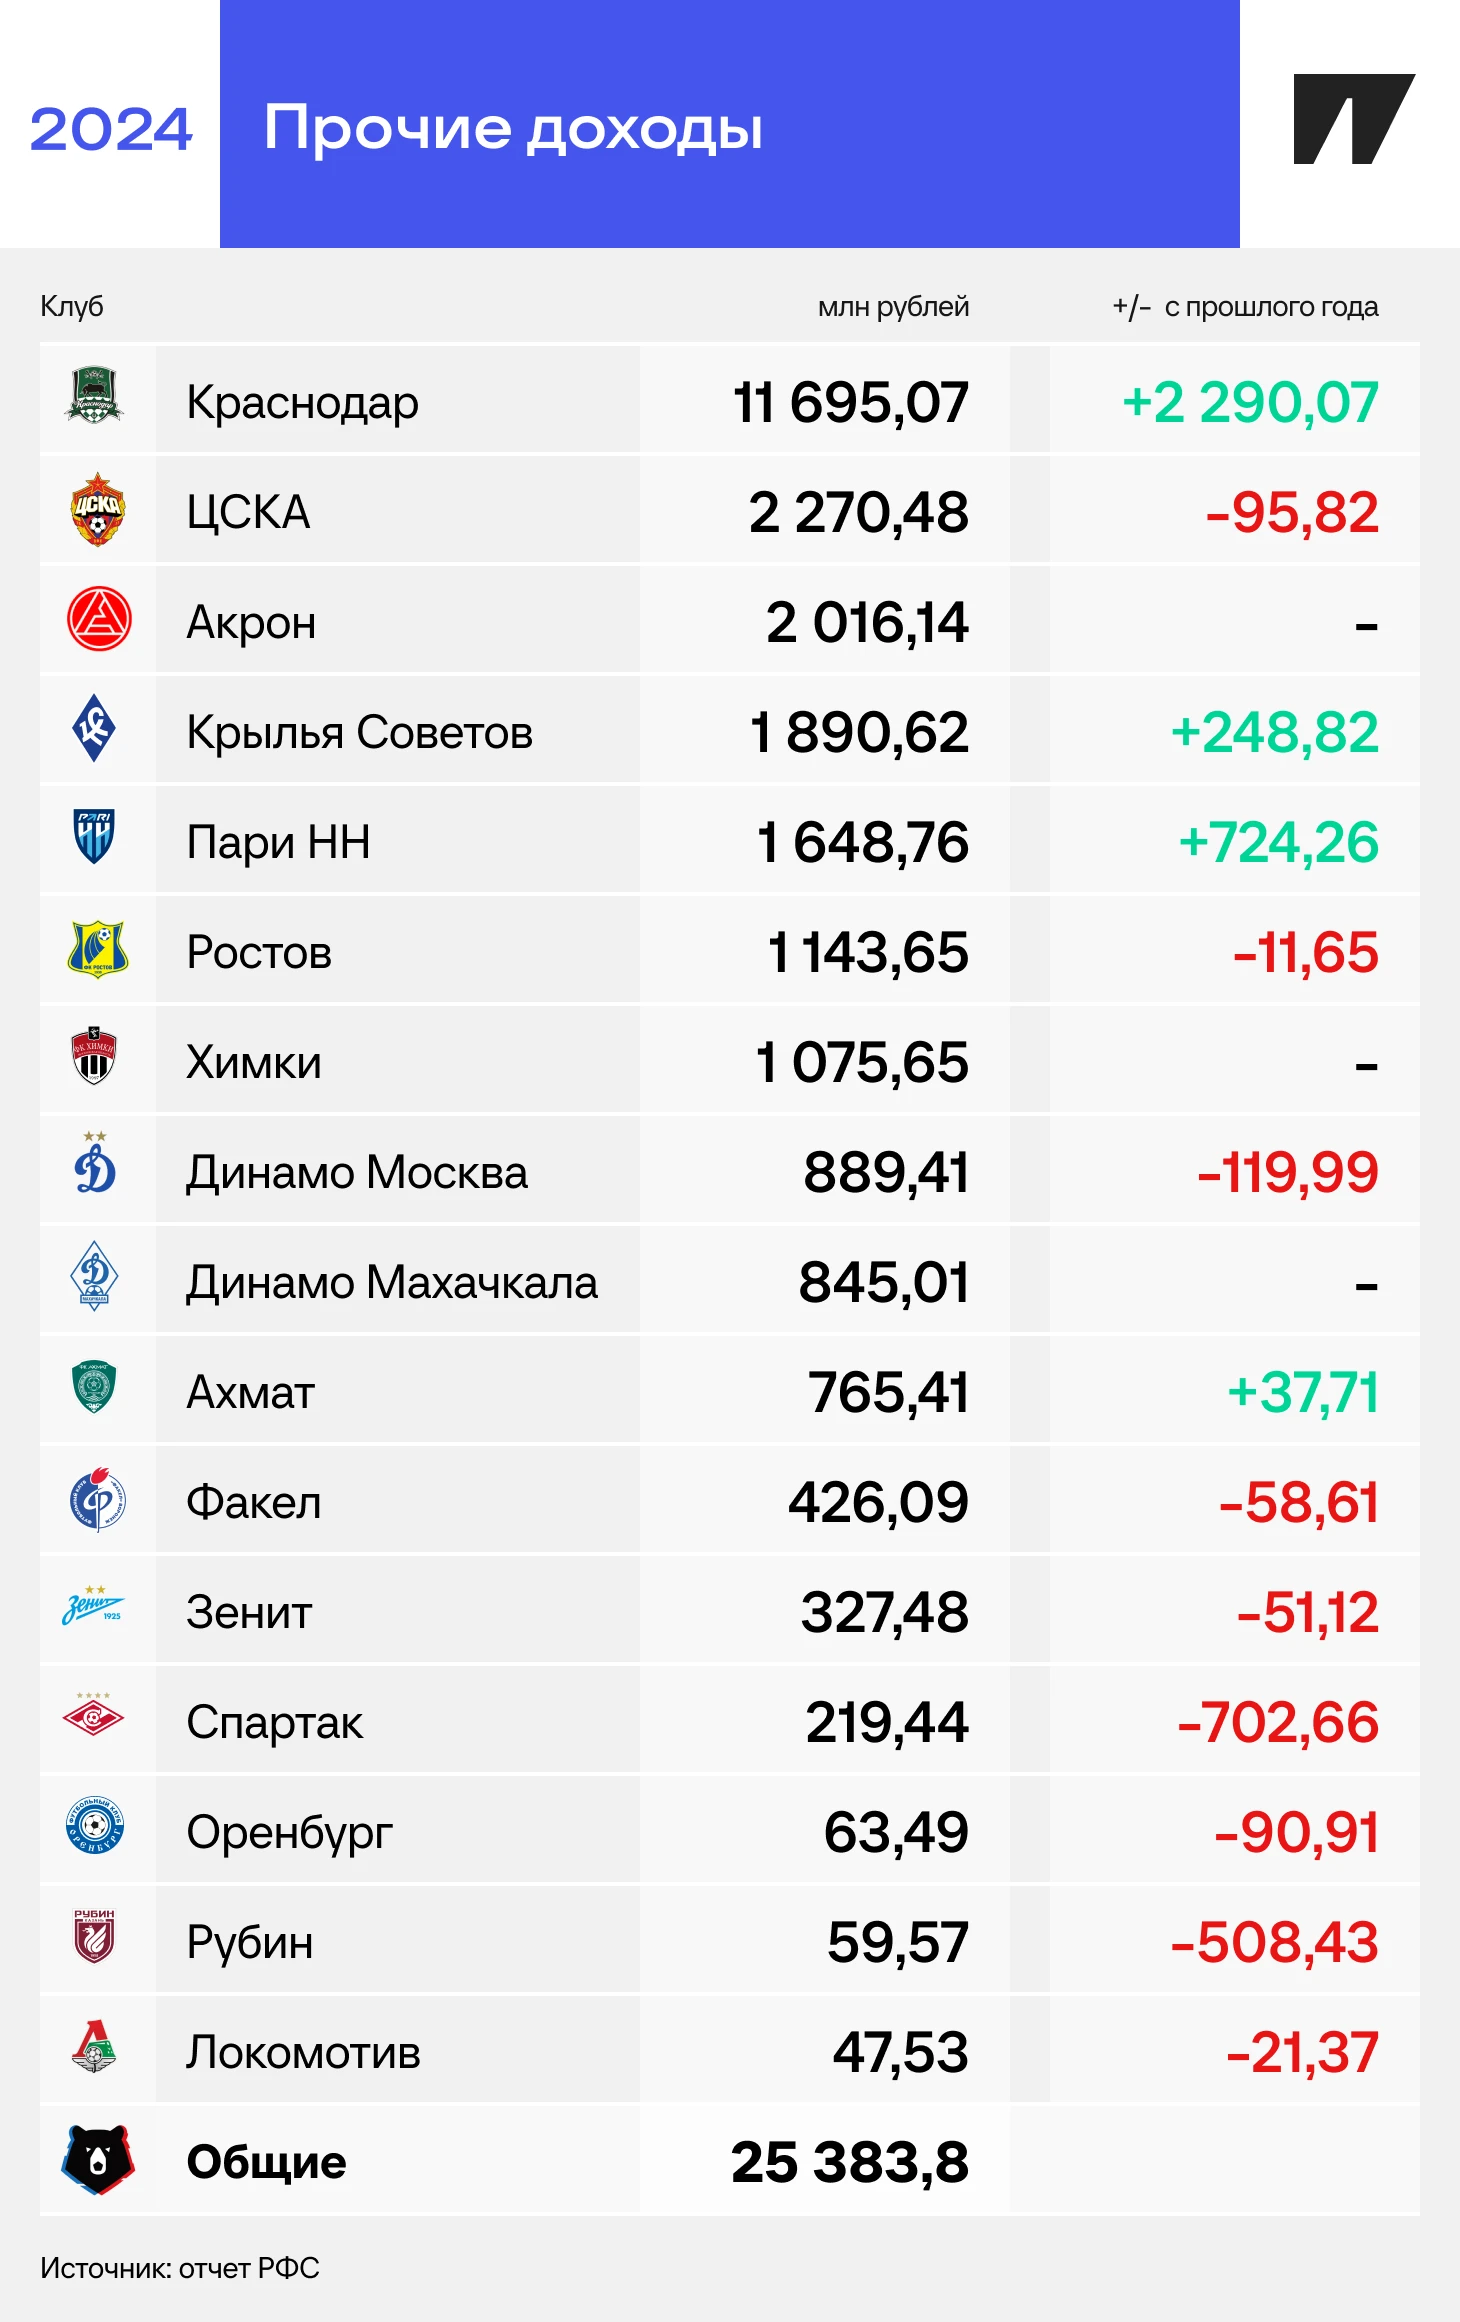The height and width of the screenshot is (2322, 1460).
Task: Select the Краснодар 11 695,07 value cell
Action: [x=850, y=402]
